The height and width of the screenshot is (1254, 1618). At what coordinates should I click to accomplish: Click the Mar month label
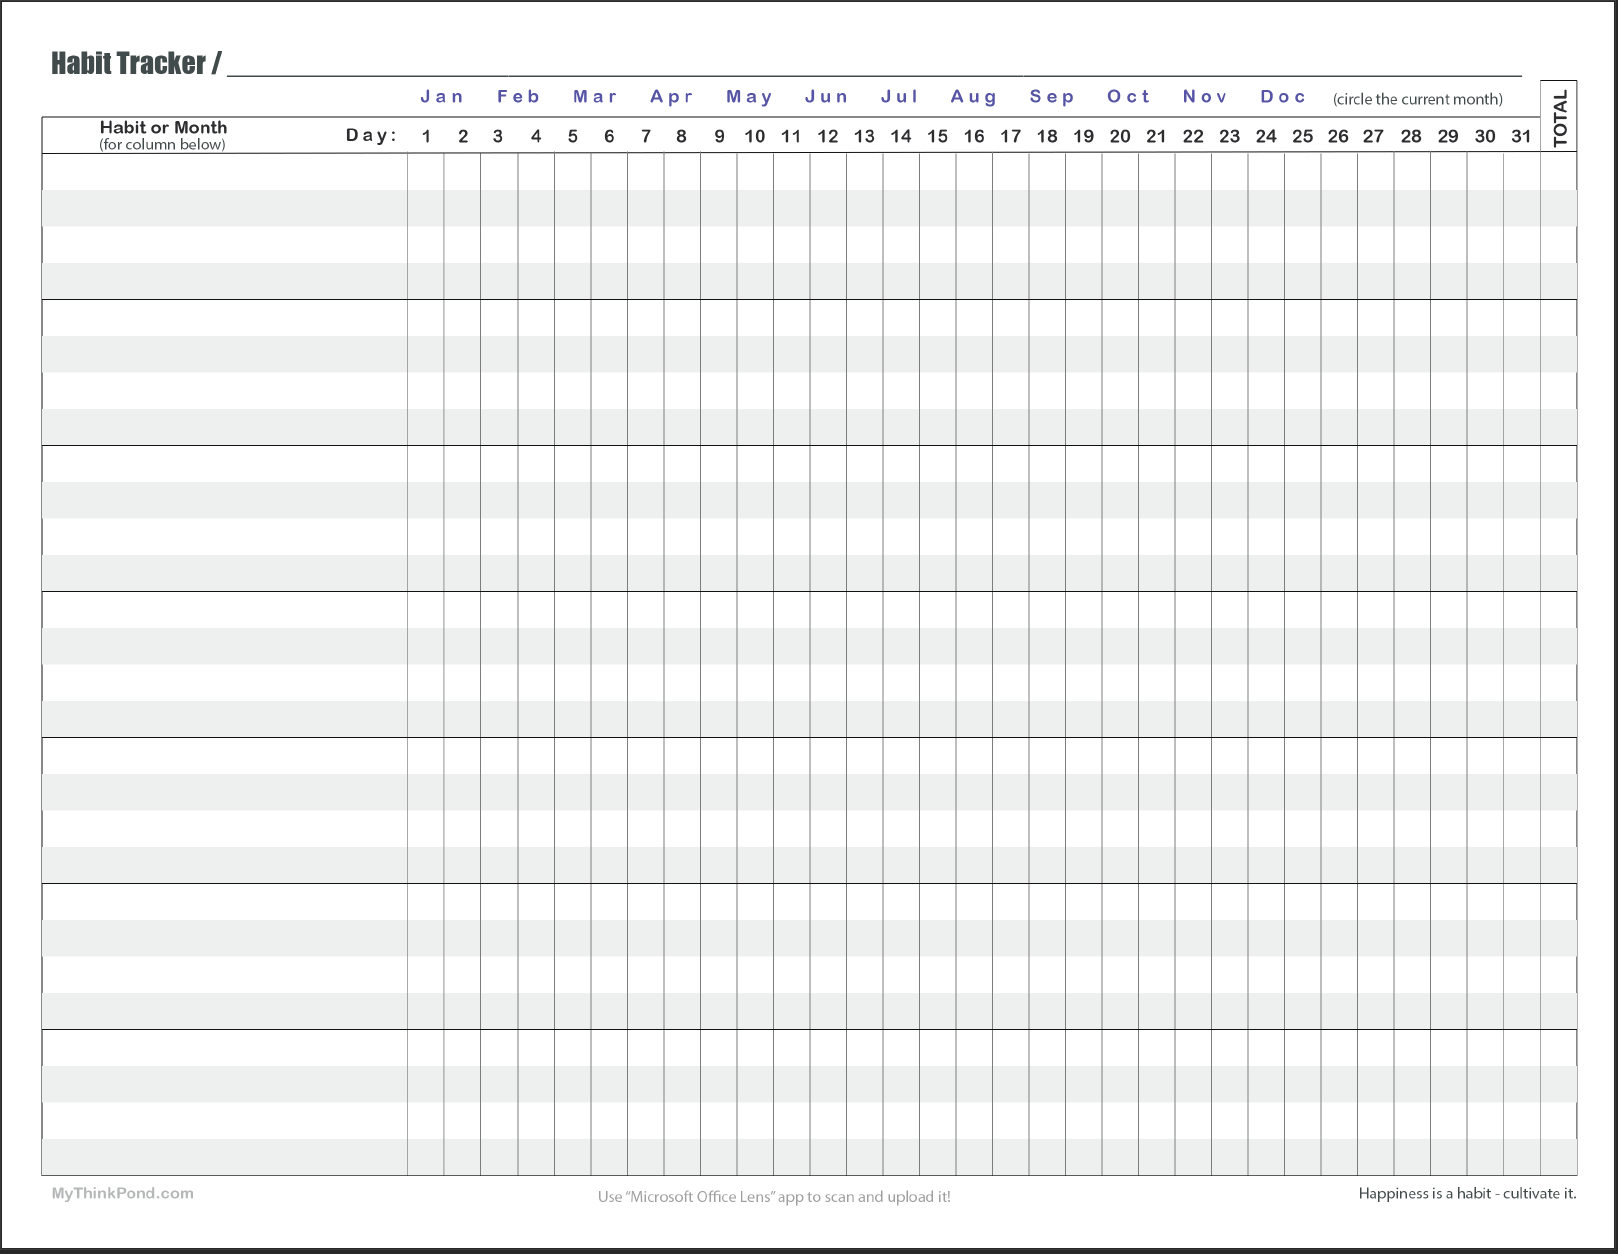point(595,97)
